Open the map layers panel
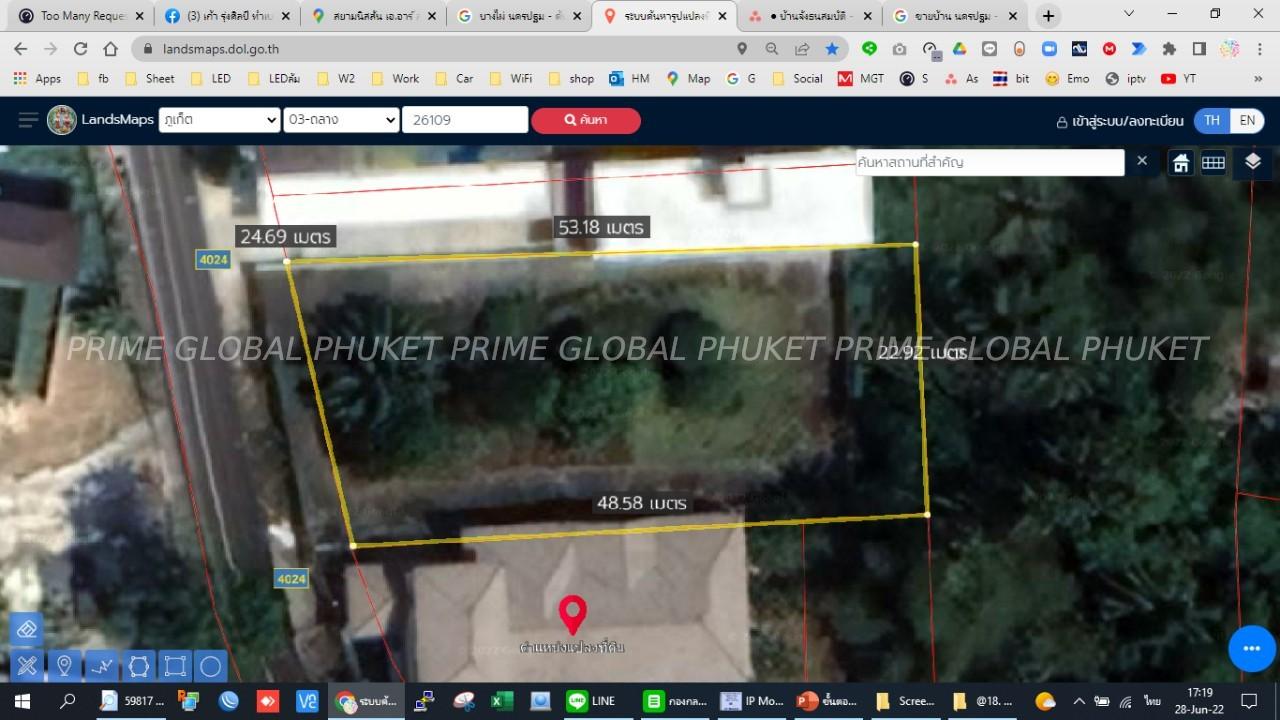 point(1253,162)
